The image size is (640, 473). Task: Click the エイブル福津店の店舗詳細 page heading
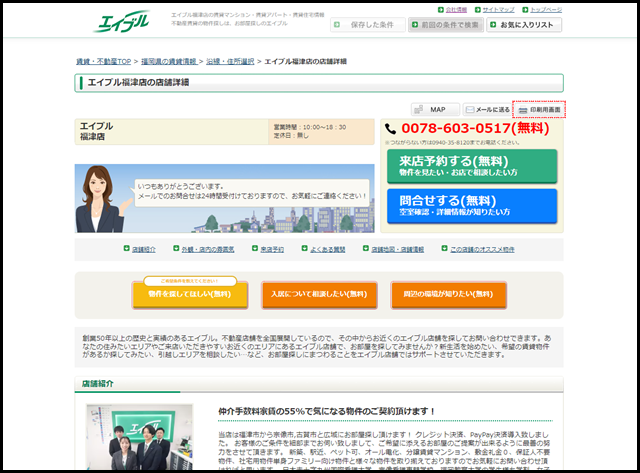point(138,82)
